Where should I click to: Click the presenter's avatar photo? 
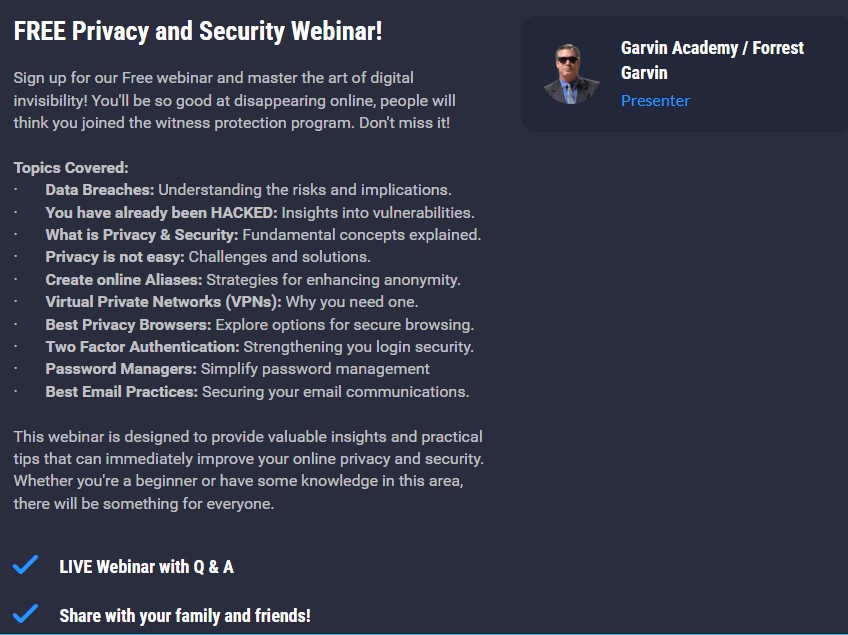click(571, 74)
